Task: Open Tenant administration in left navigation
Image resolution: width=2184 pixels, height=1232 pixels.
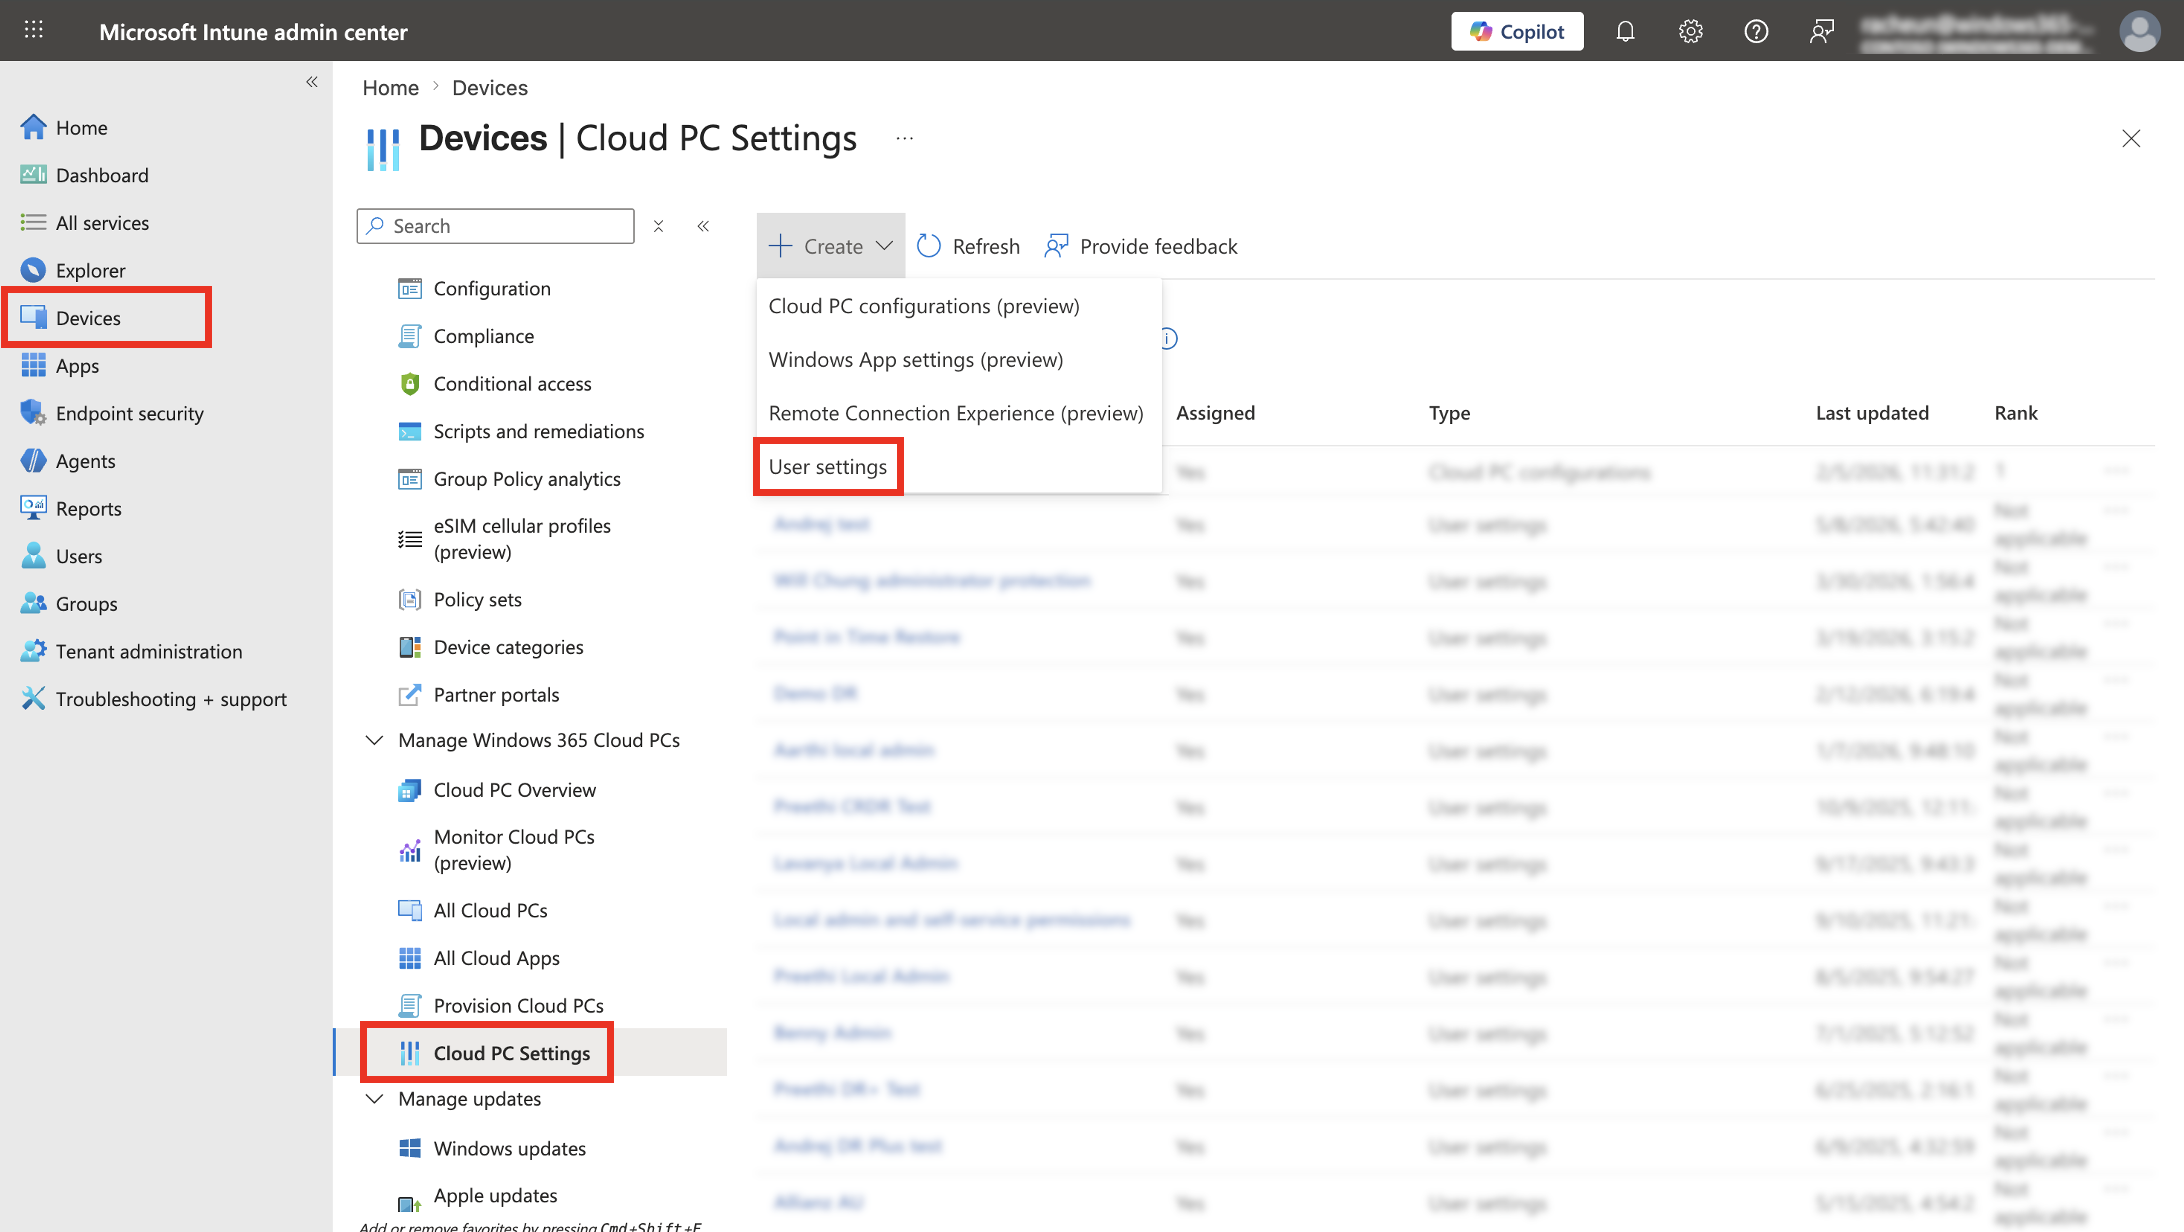Action: [149, 651]
